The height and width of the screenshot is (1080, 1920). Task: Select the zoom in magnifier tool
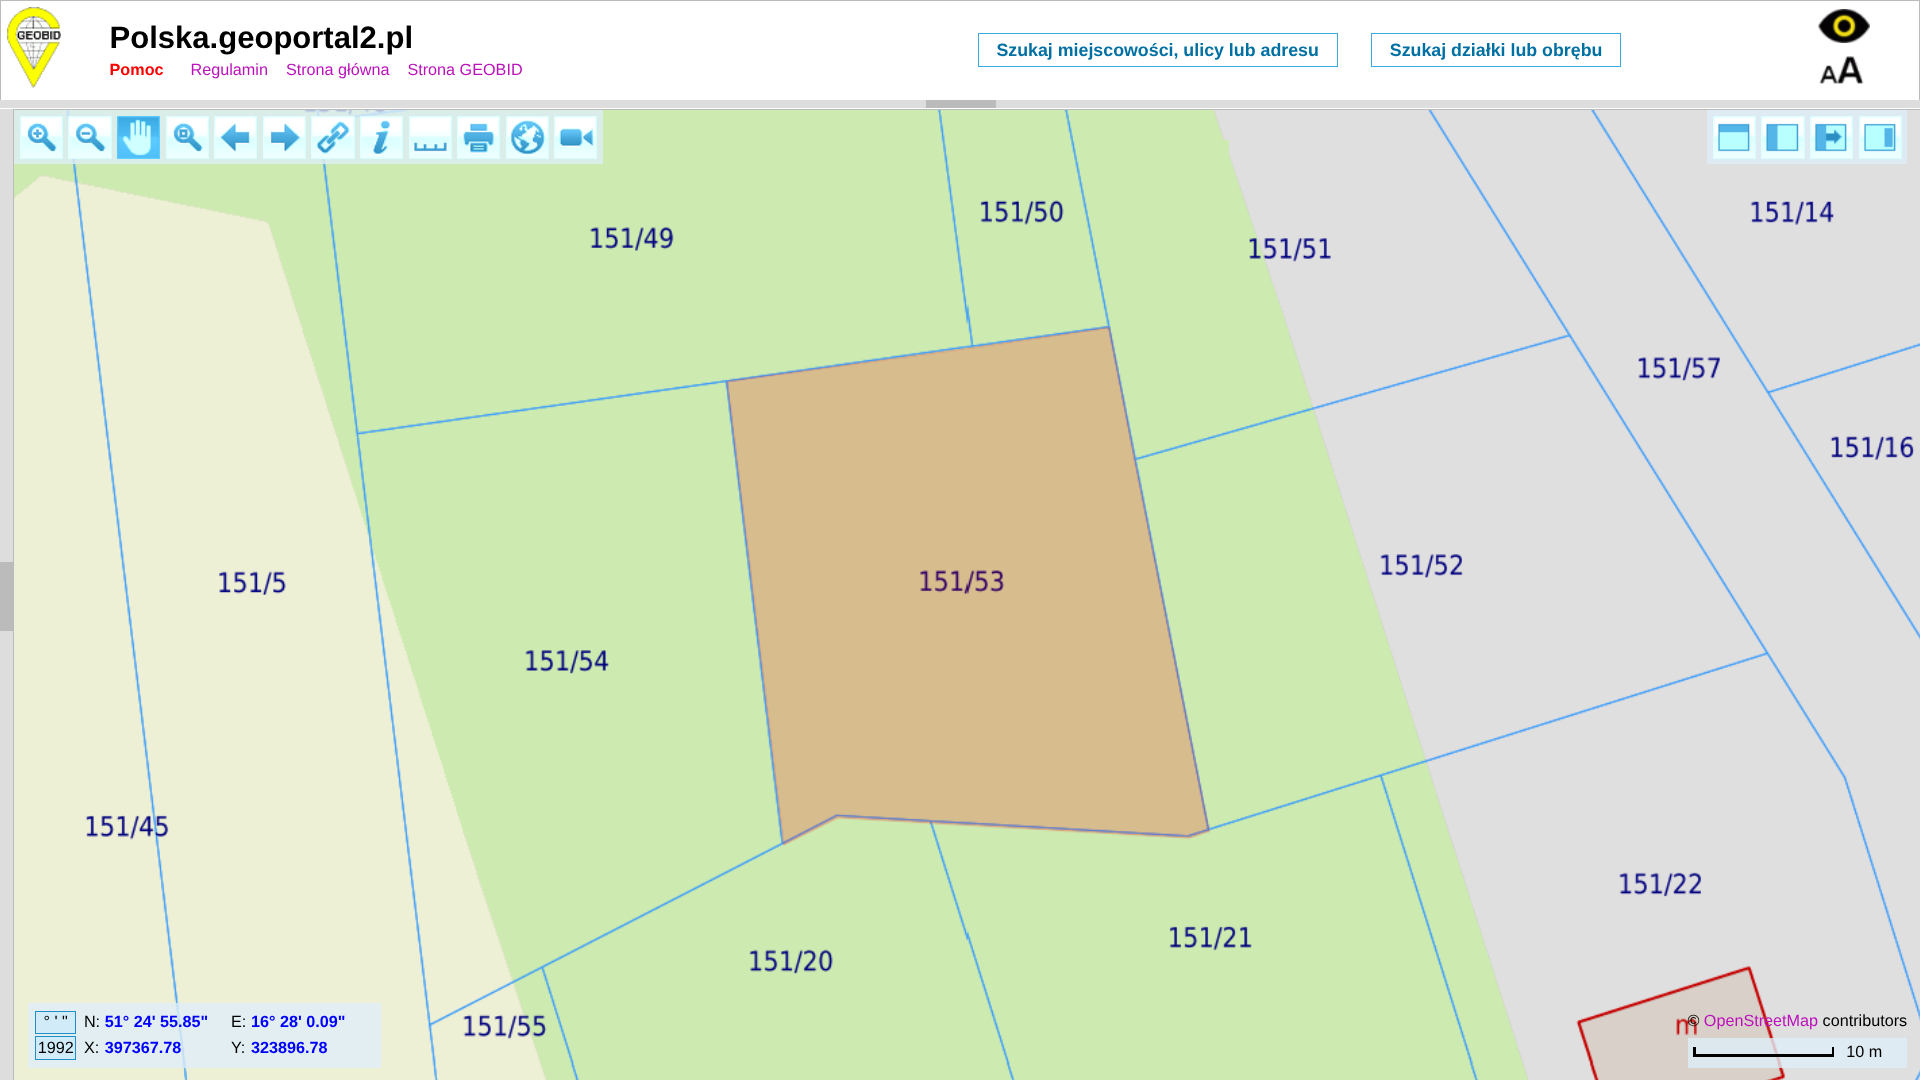pyautogui.click(x=41, y=137)
